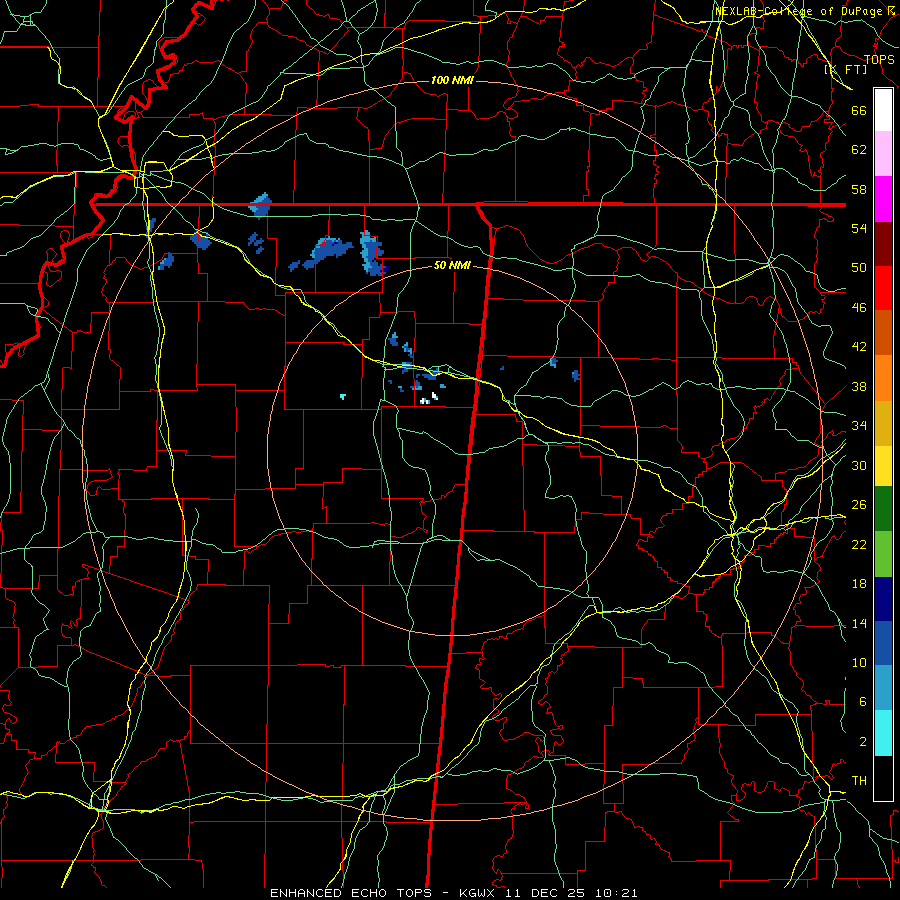Click the 54 scale label
Screen dimensions: 900x900
click(x=859, y=228)
